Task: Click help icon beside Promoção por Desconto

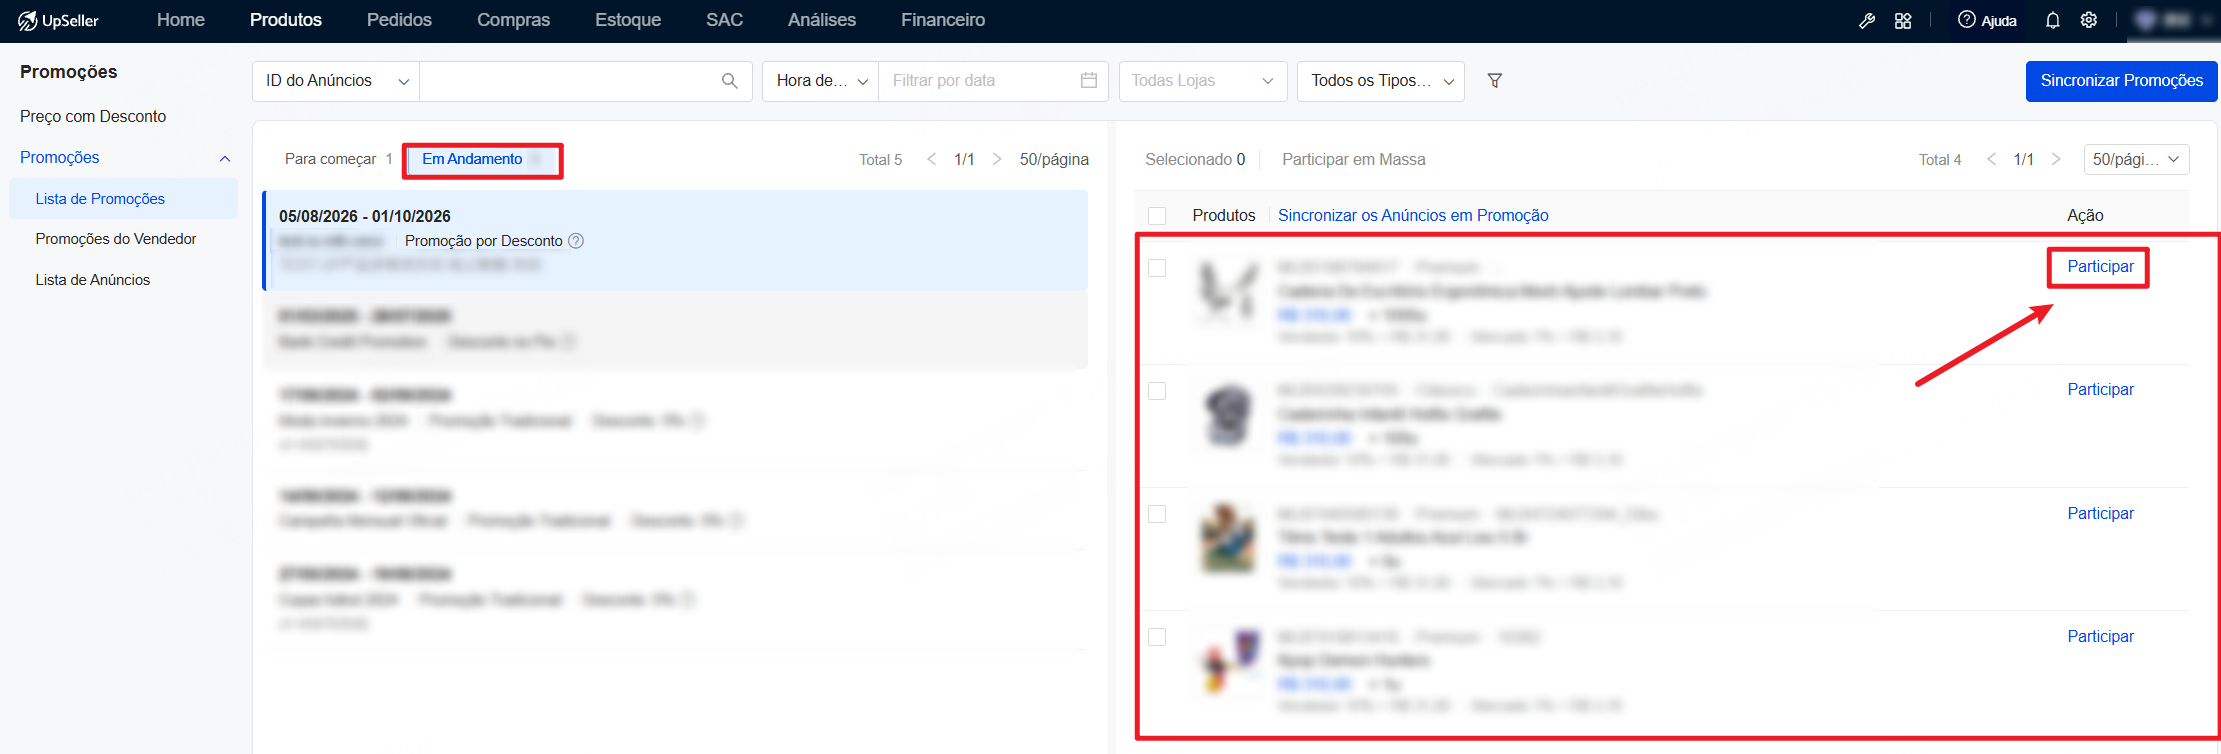Action: pos(576,241)
